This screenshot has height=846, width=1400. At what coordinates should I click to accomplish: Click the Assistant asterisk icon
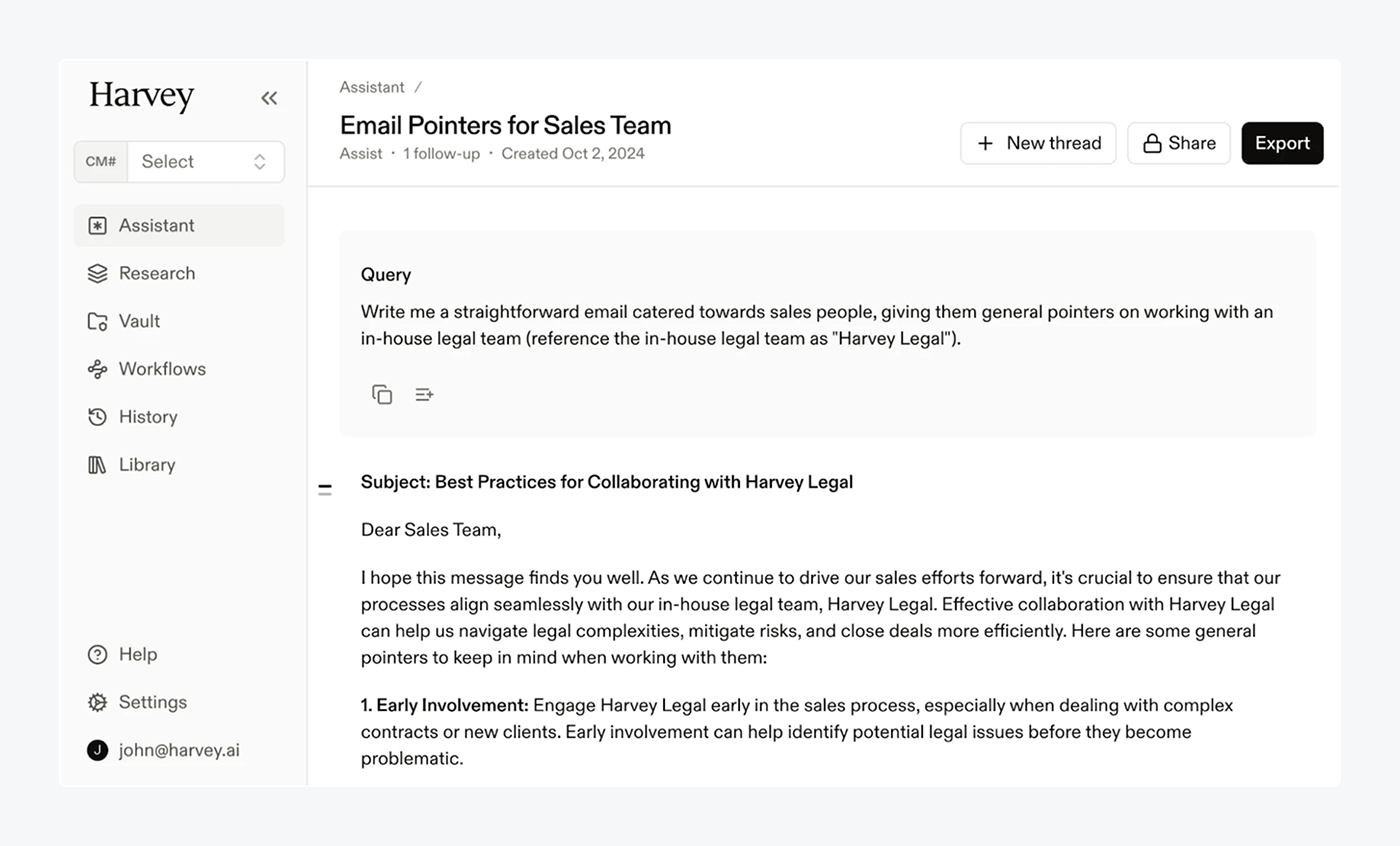(97, 226)
